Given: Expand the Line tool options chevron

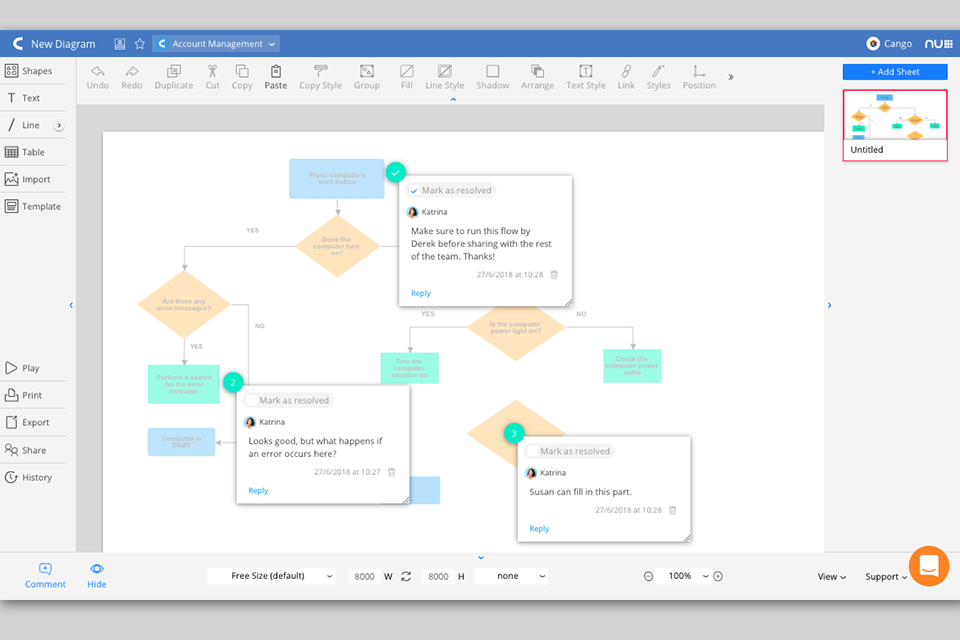Looking at the screenshot, I should [x=58, y=124].
